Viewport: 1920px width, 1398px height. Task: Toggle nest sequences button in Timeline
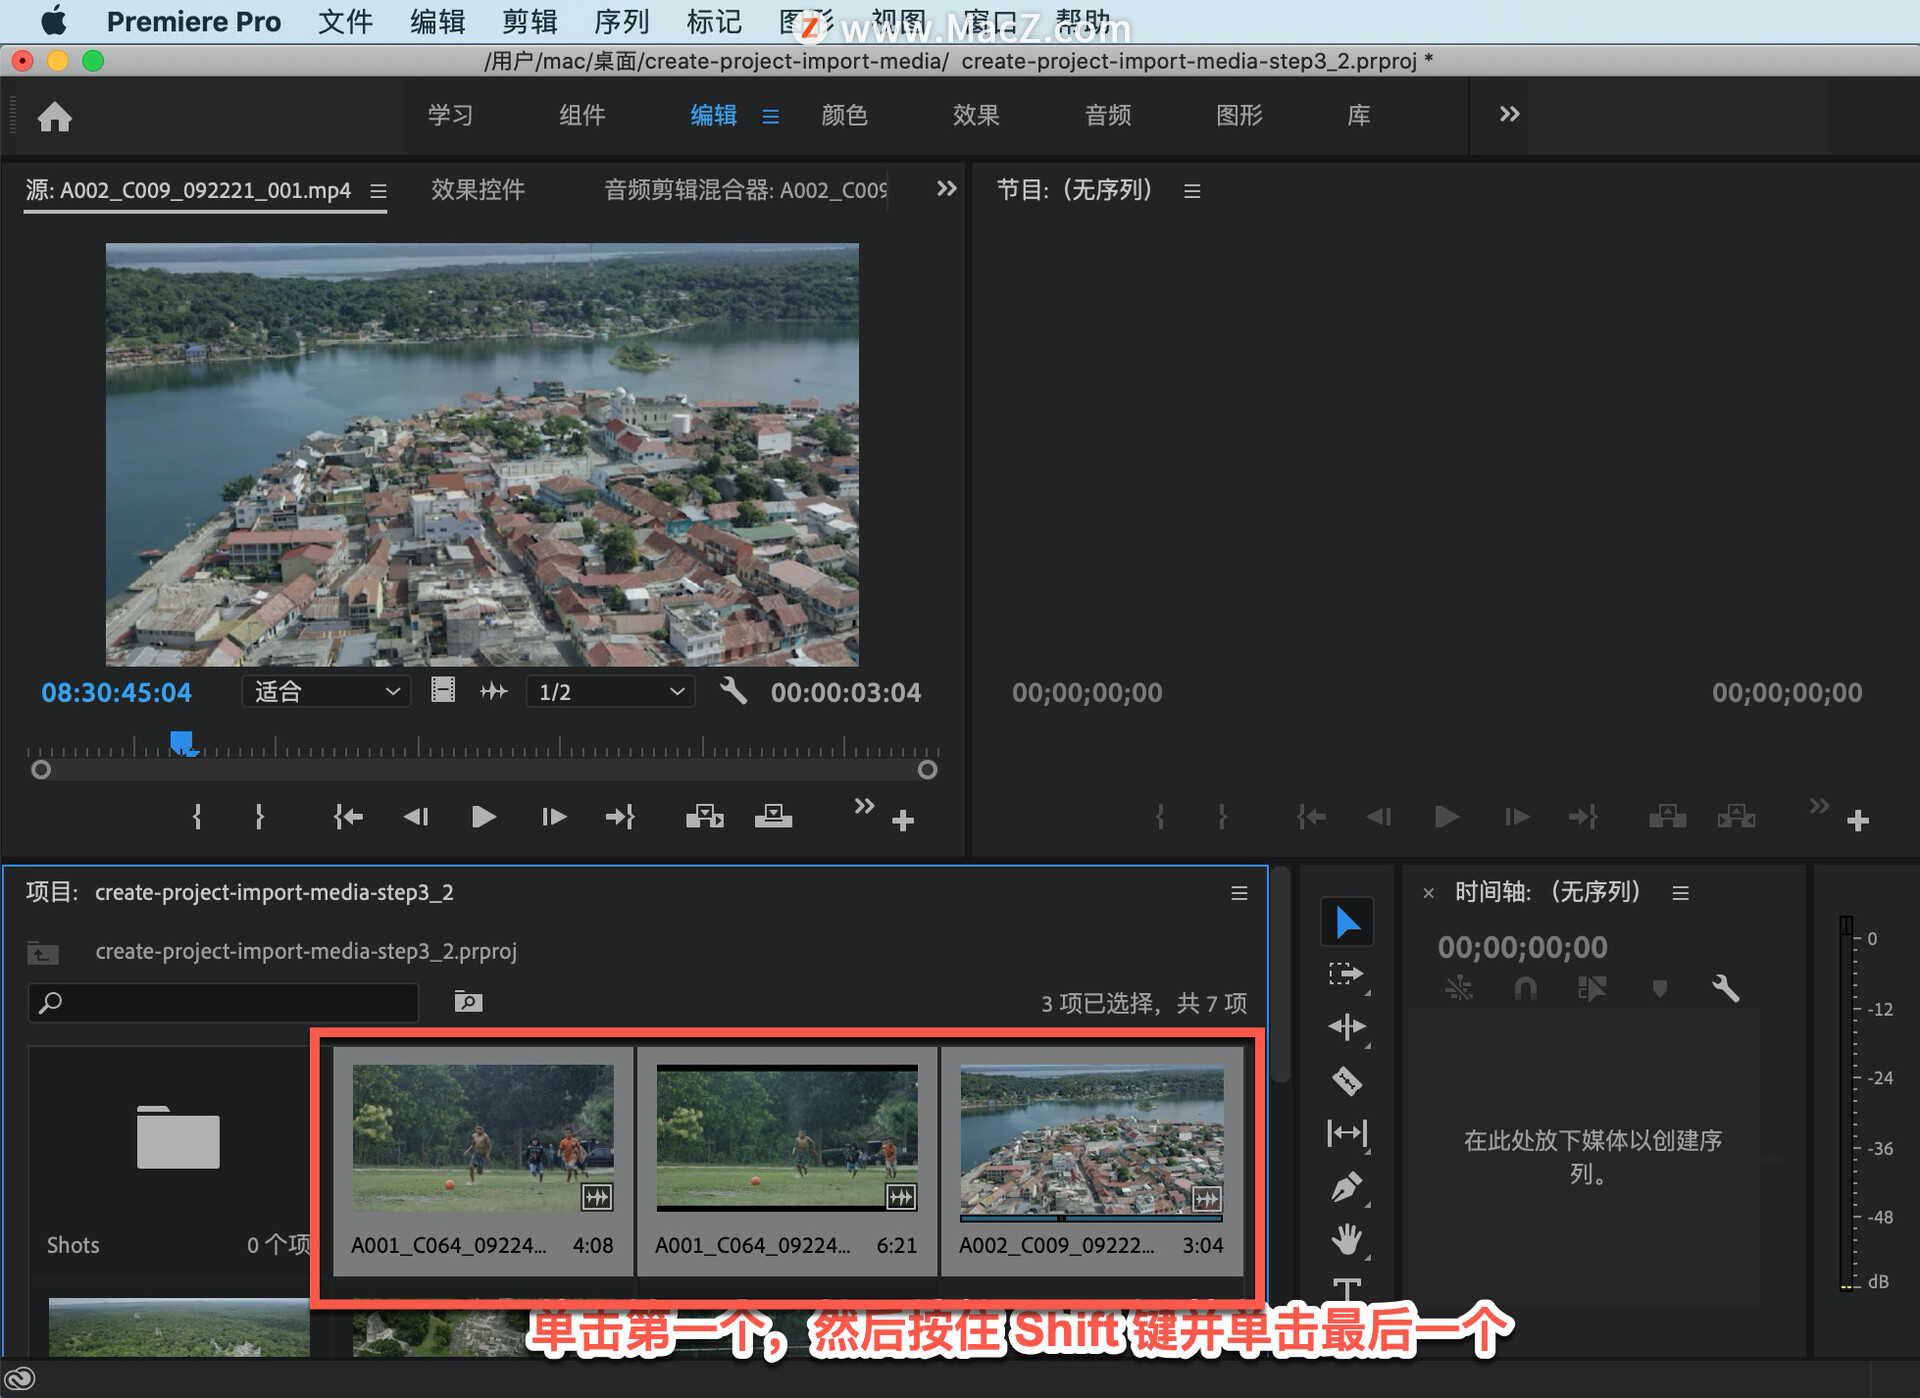point(1459,989)
